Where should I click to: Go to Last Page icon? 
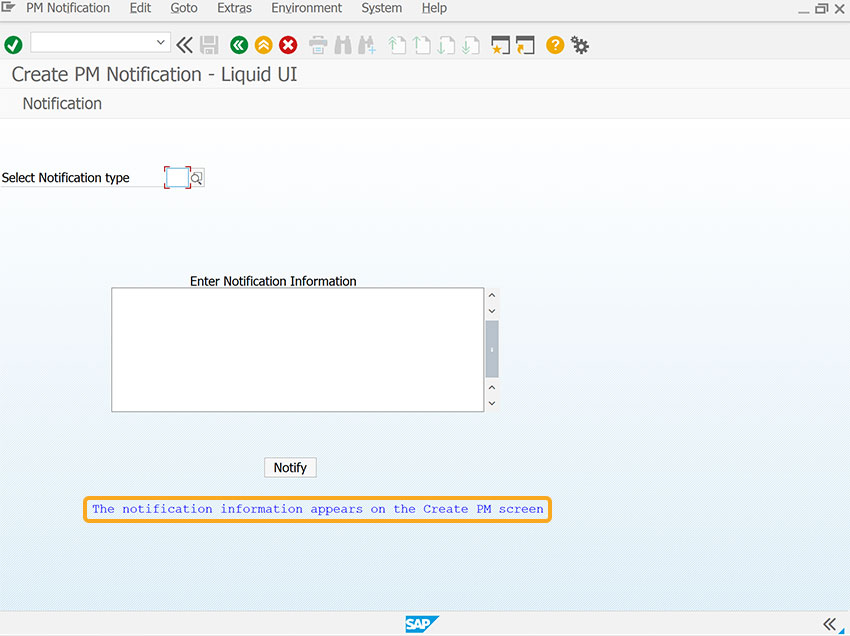pos(471,45)
